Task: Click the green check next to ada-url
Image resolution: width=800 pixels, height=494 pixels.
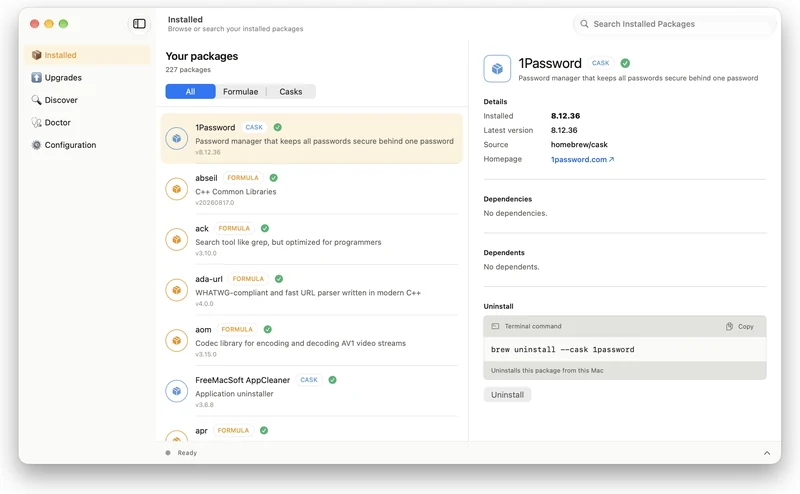Action: (x=279, y=279)
